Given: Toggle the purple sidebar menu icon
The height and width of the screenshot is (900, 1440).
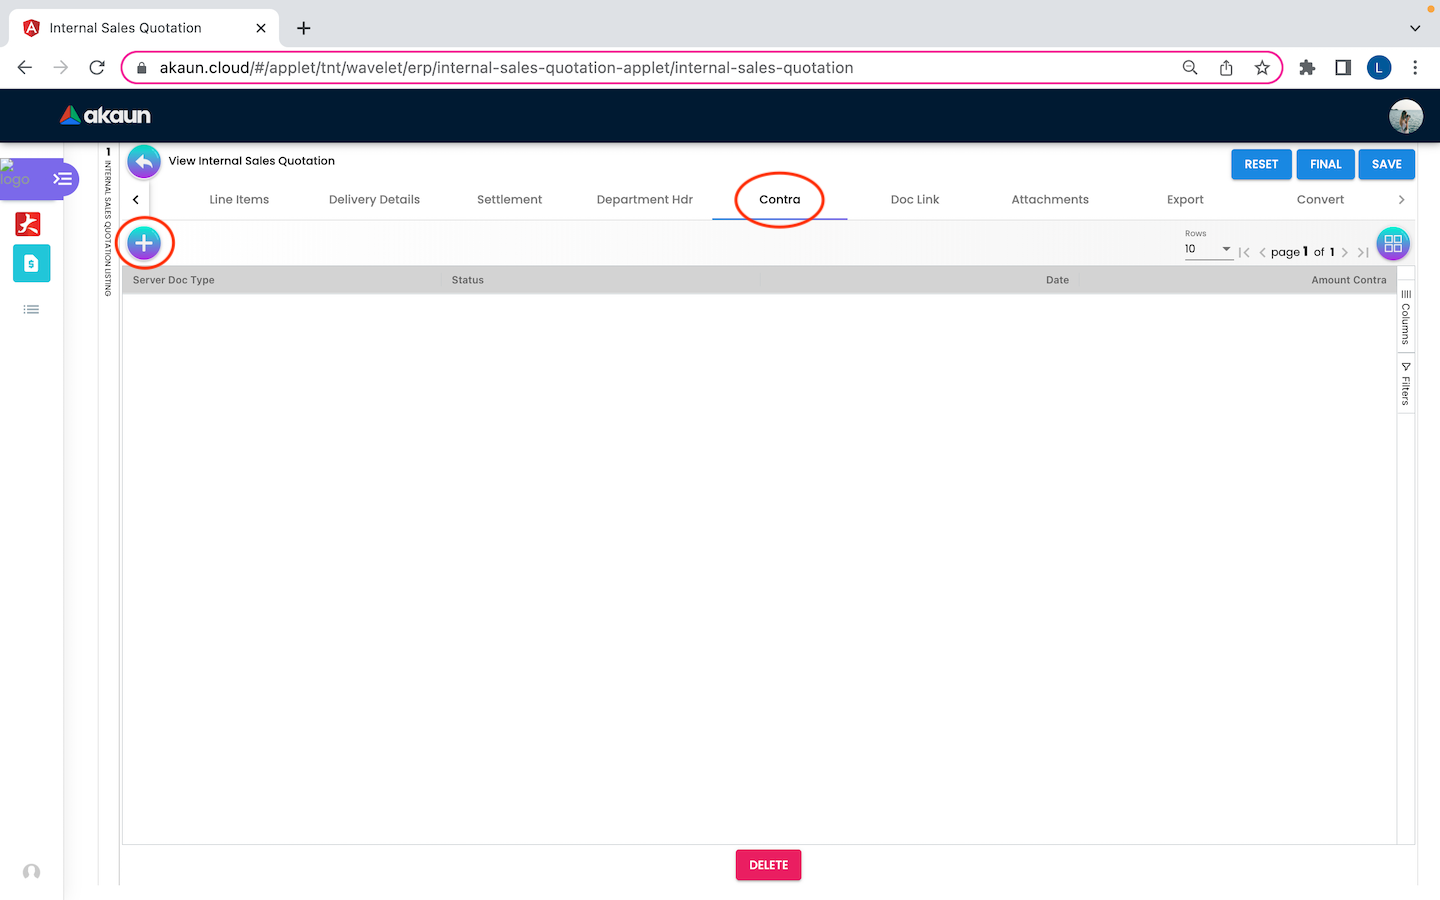Looking at the screenshot, I should tap(63, 179).
